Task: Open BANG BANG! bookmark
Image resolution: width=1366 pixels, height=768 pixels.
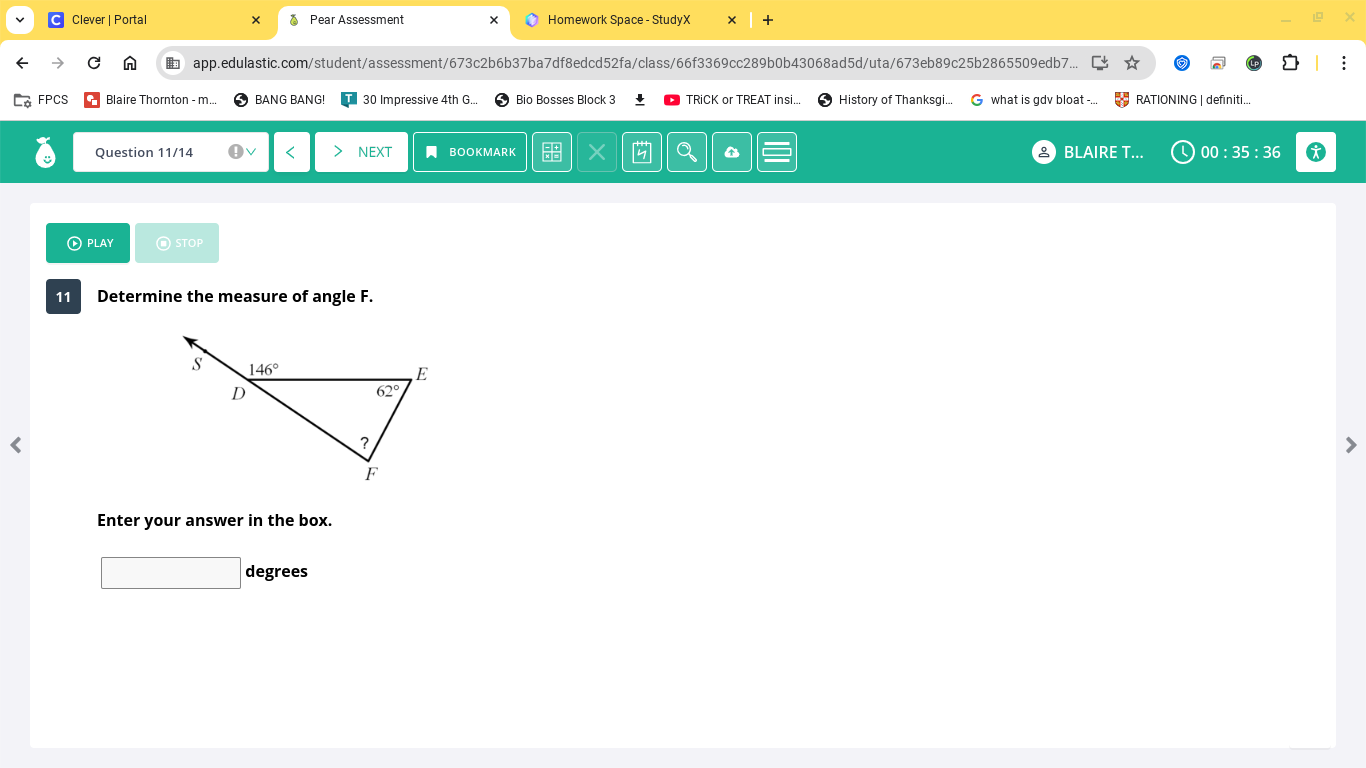Action: pyautogui.click(x=279, y=100)
